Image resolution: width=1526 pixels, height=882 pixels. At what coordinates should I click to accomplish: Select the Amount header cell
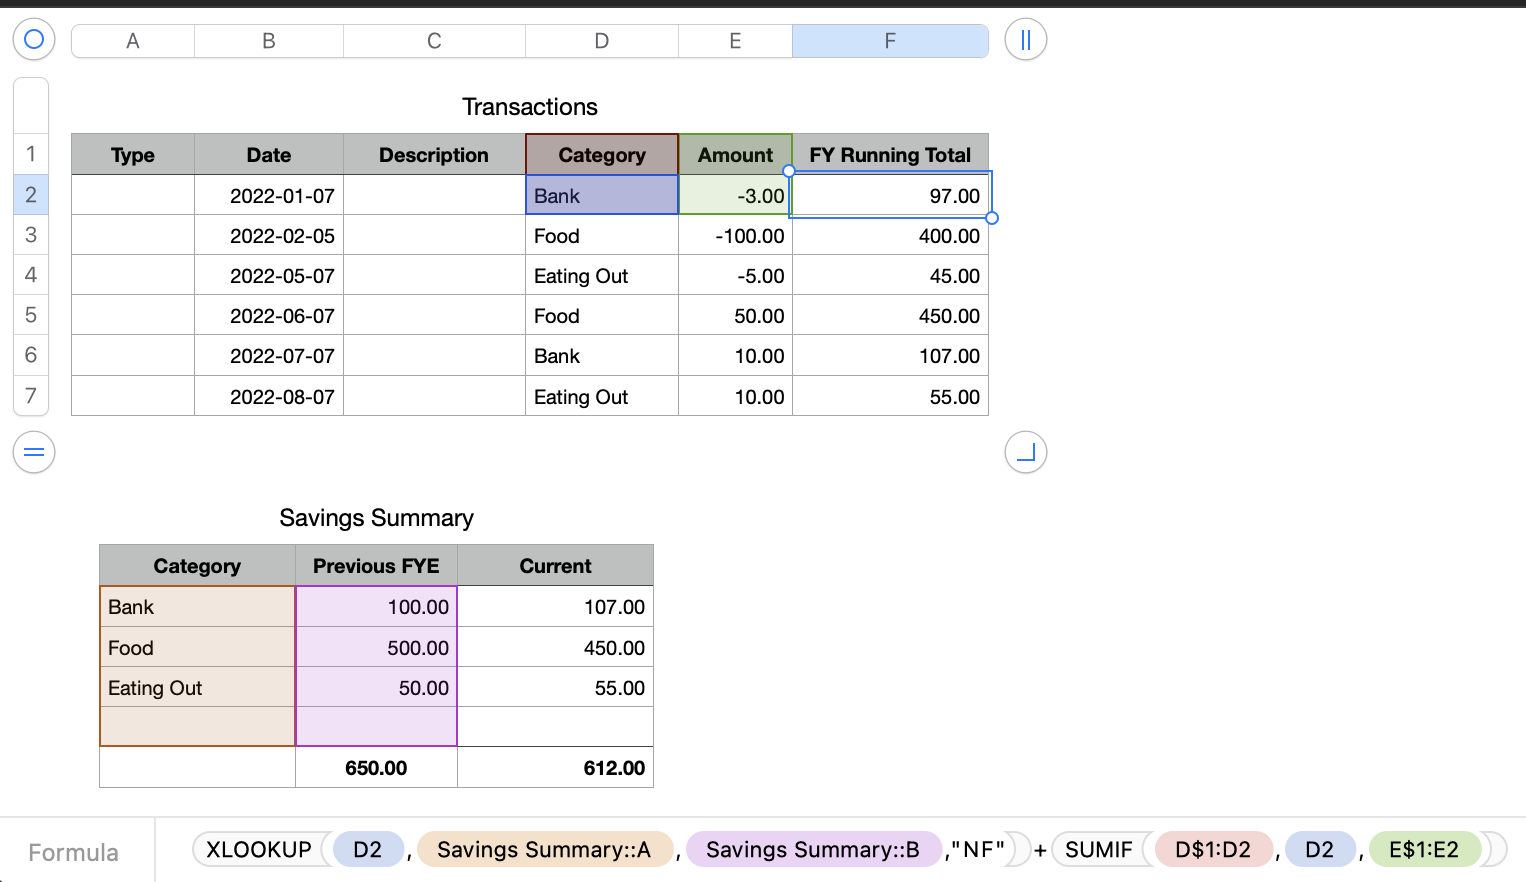[735, 155]
